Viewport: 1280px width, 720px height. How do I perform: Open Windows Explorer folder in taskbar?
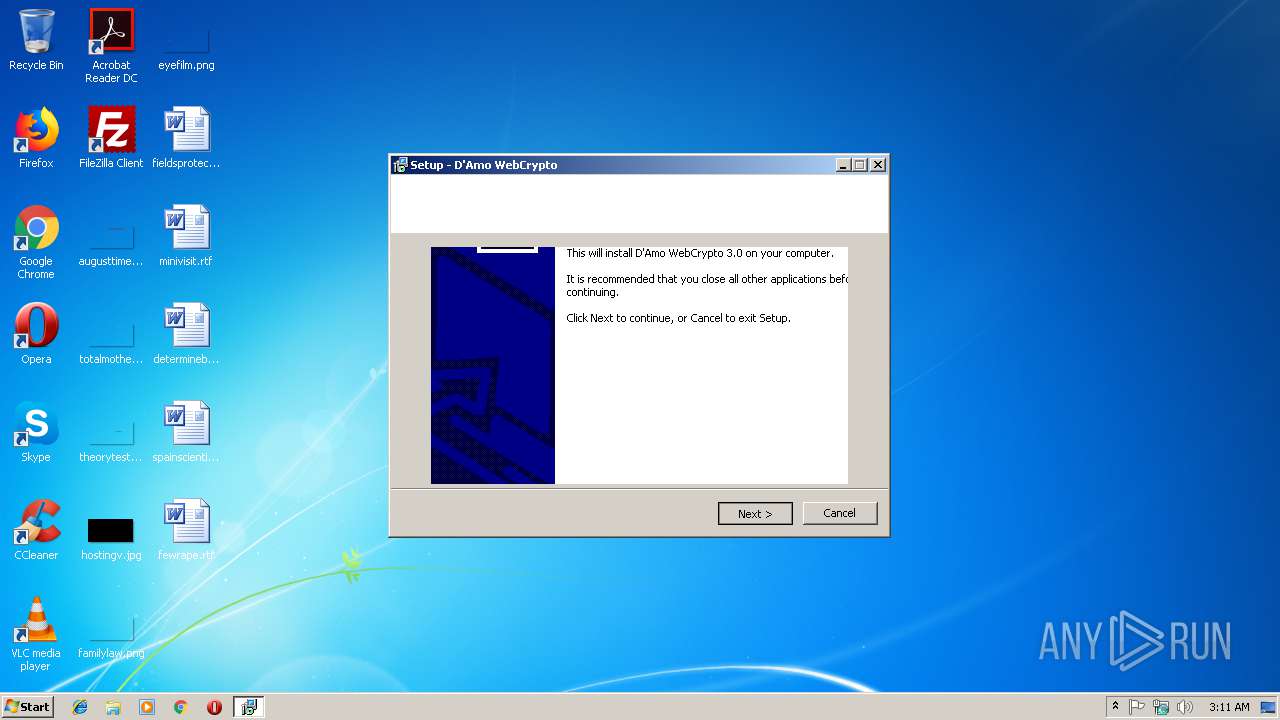(113, 707)
